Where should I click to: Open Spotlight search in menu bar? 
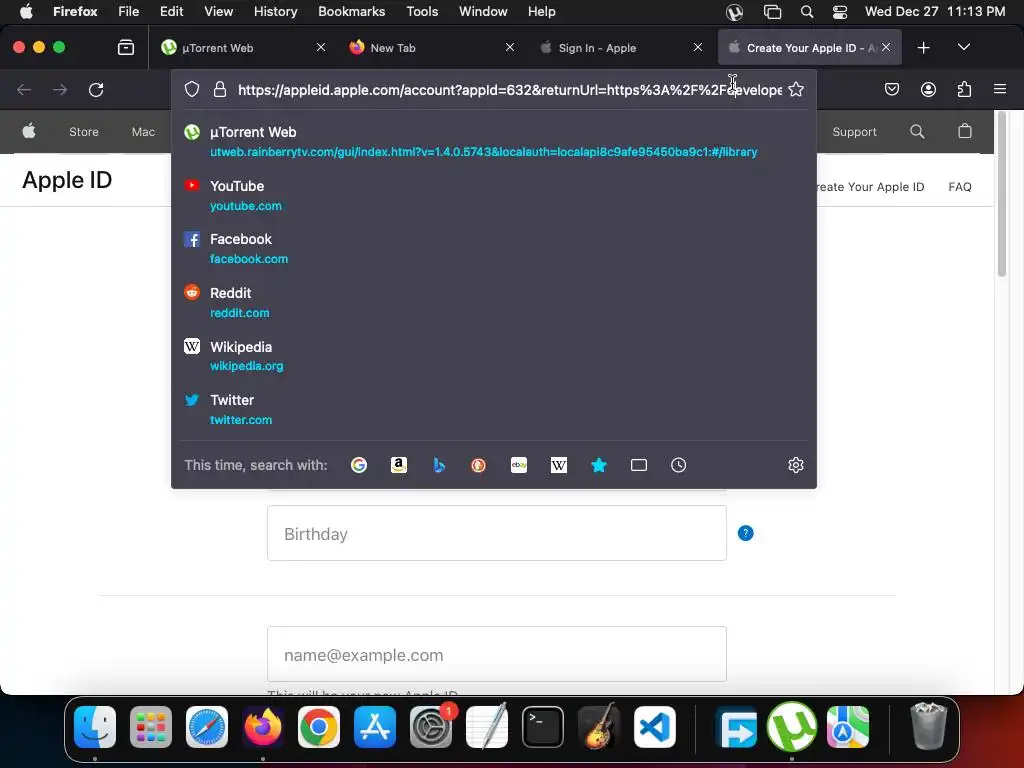[x=807, y=11]
